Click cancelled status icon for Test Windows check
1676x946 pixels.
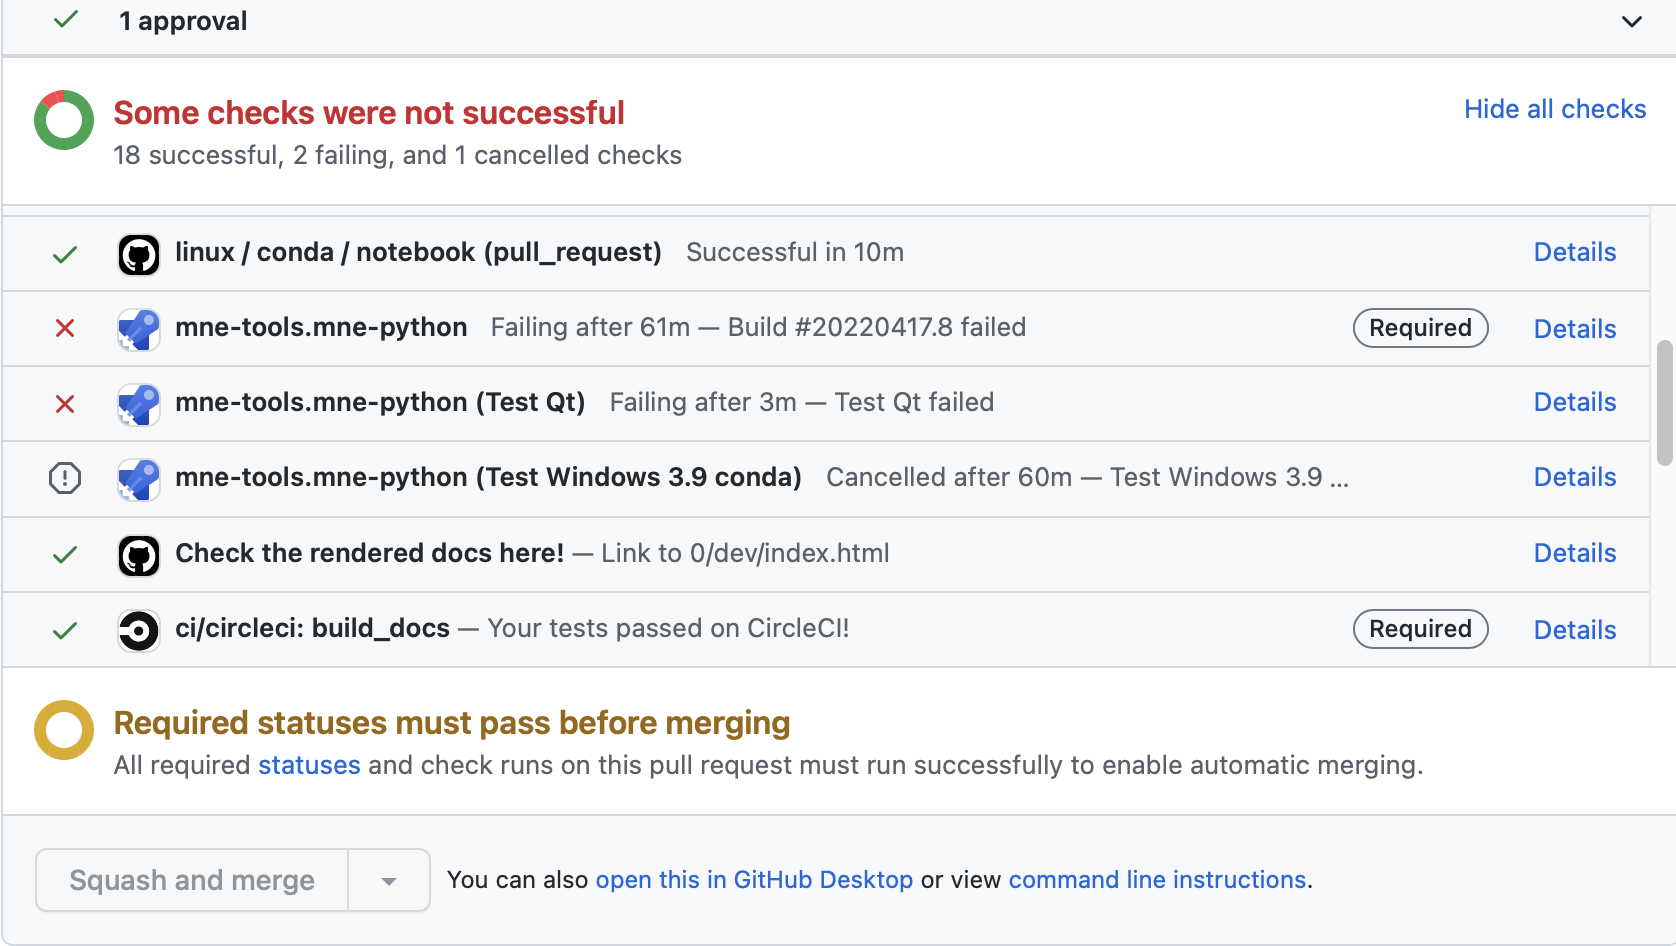pos(65,478)
